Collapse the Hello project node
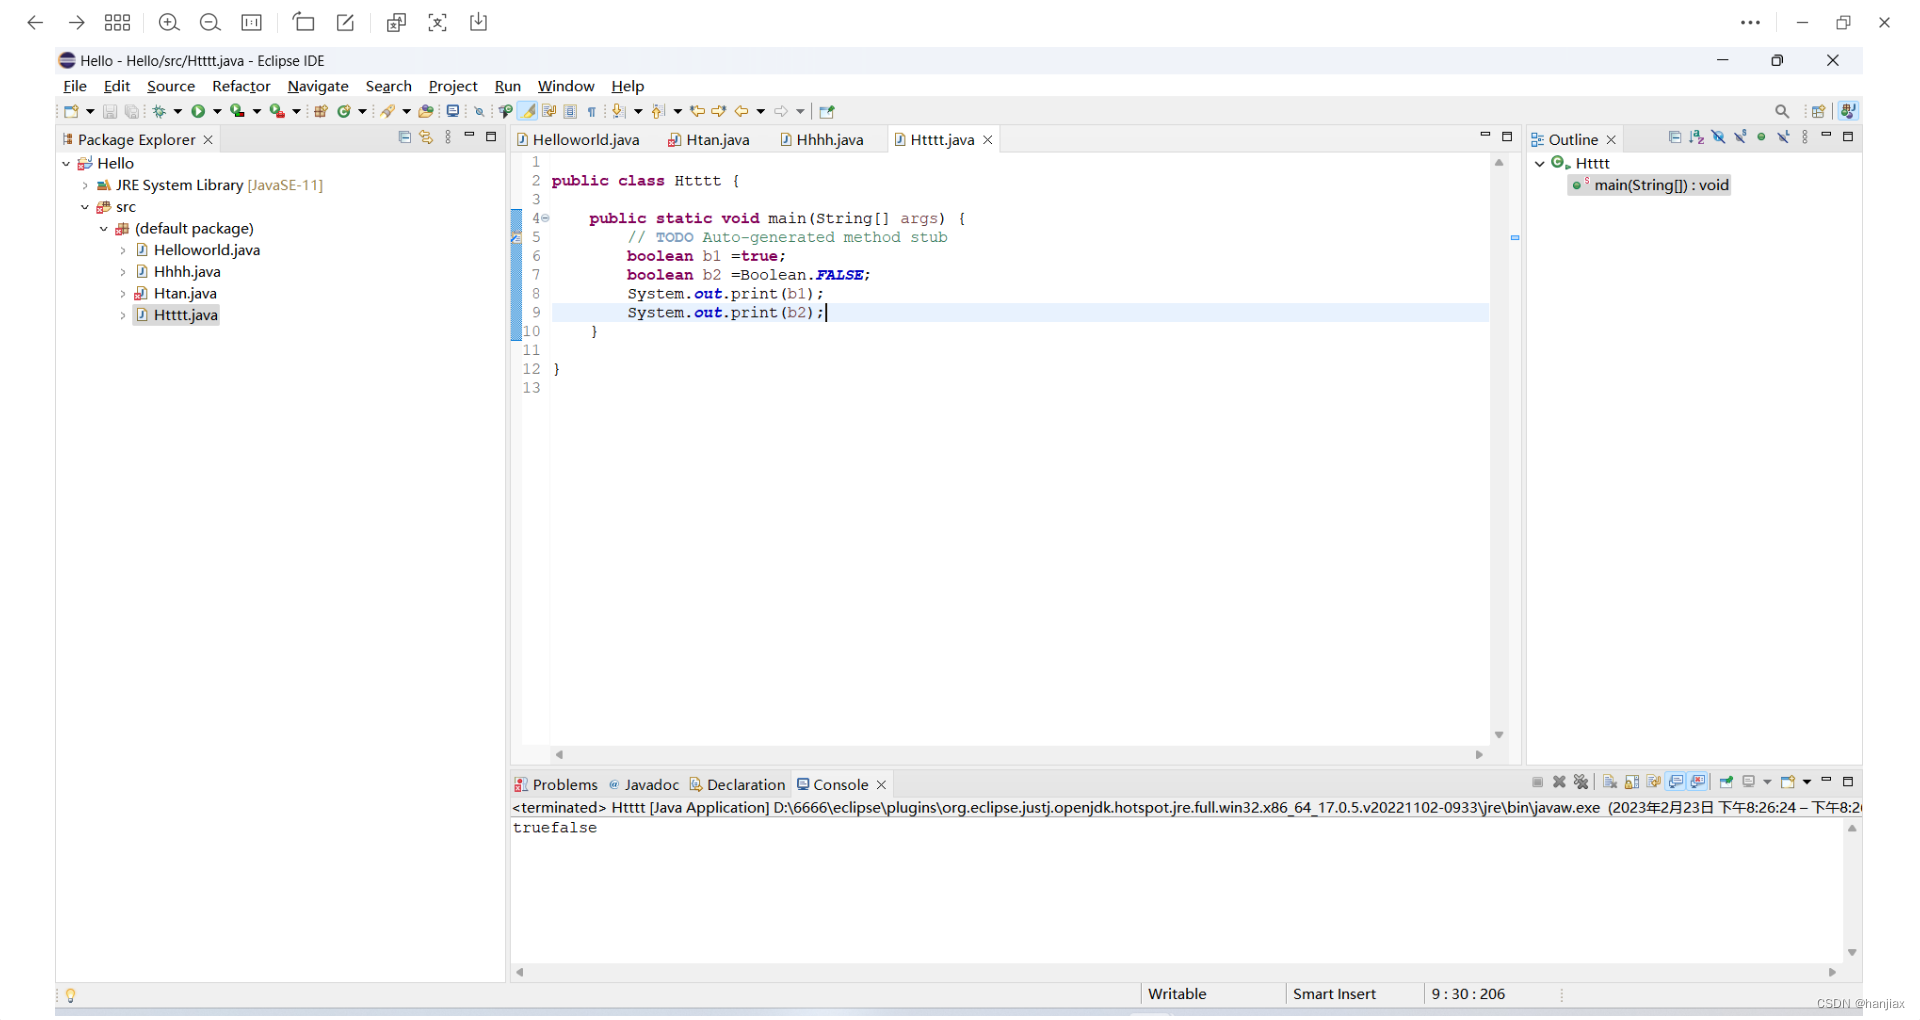This screenshot has height=1020, width=1920. 66,164
